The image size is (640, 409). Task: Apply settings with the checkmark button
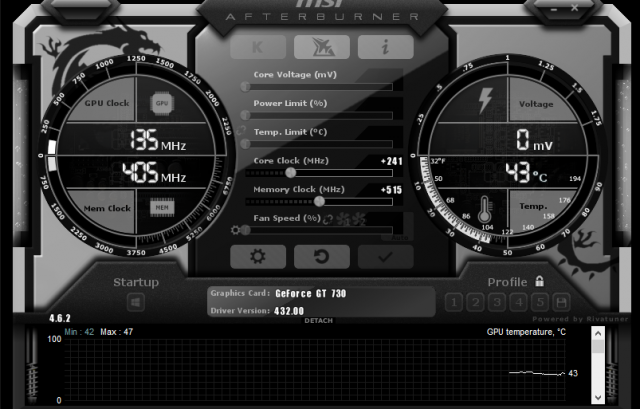pos(385,256)
